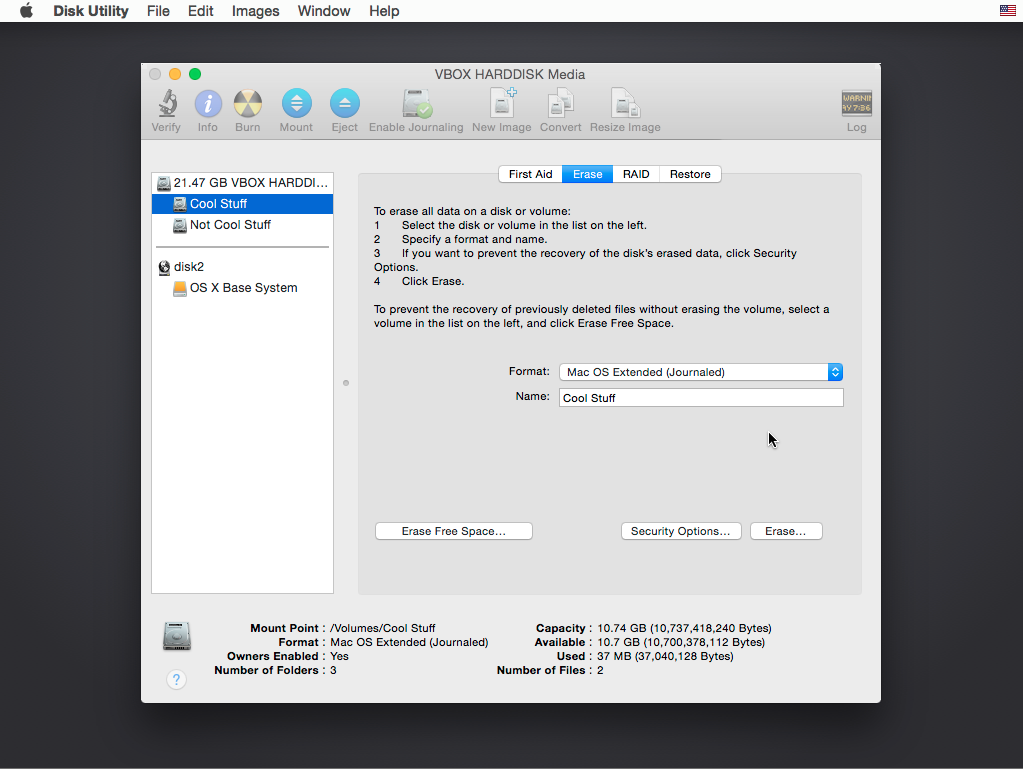Open the Info toolbar icon

pos(208,104)
